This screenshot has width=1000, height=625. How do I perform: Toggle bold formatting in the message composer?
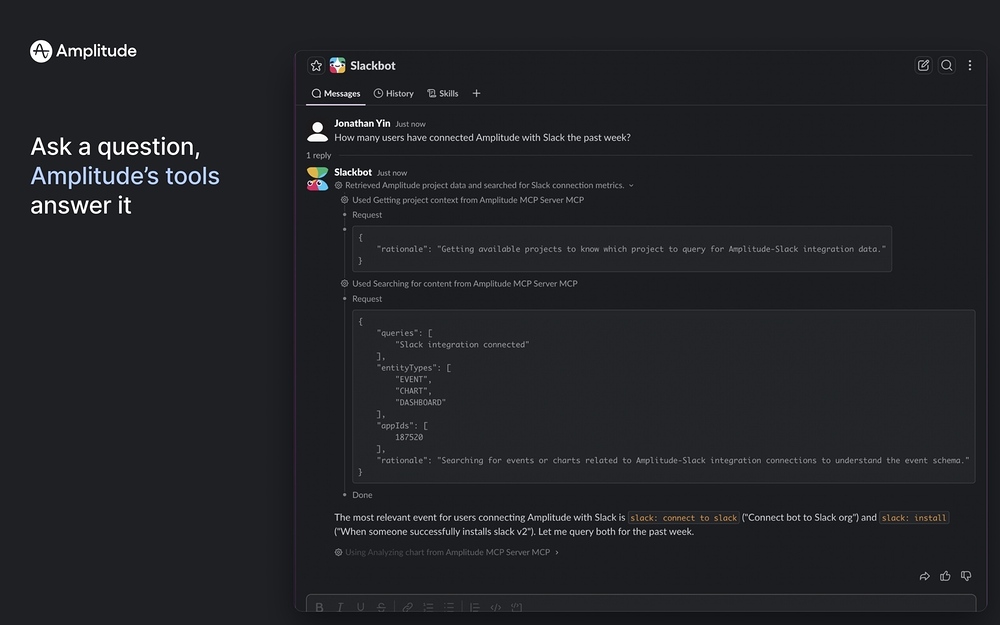(x=320, y=607)
